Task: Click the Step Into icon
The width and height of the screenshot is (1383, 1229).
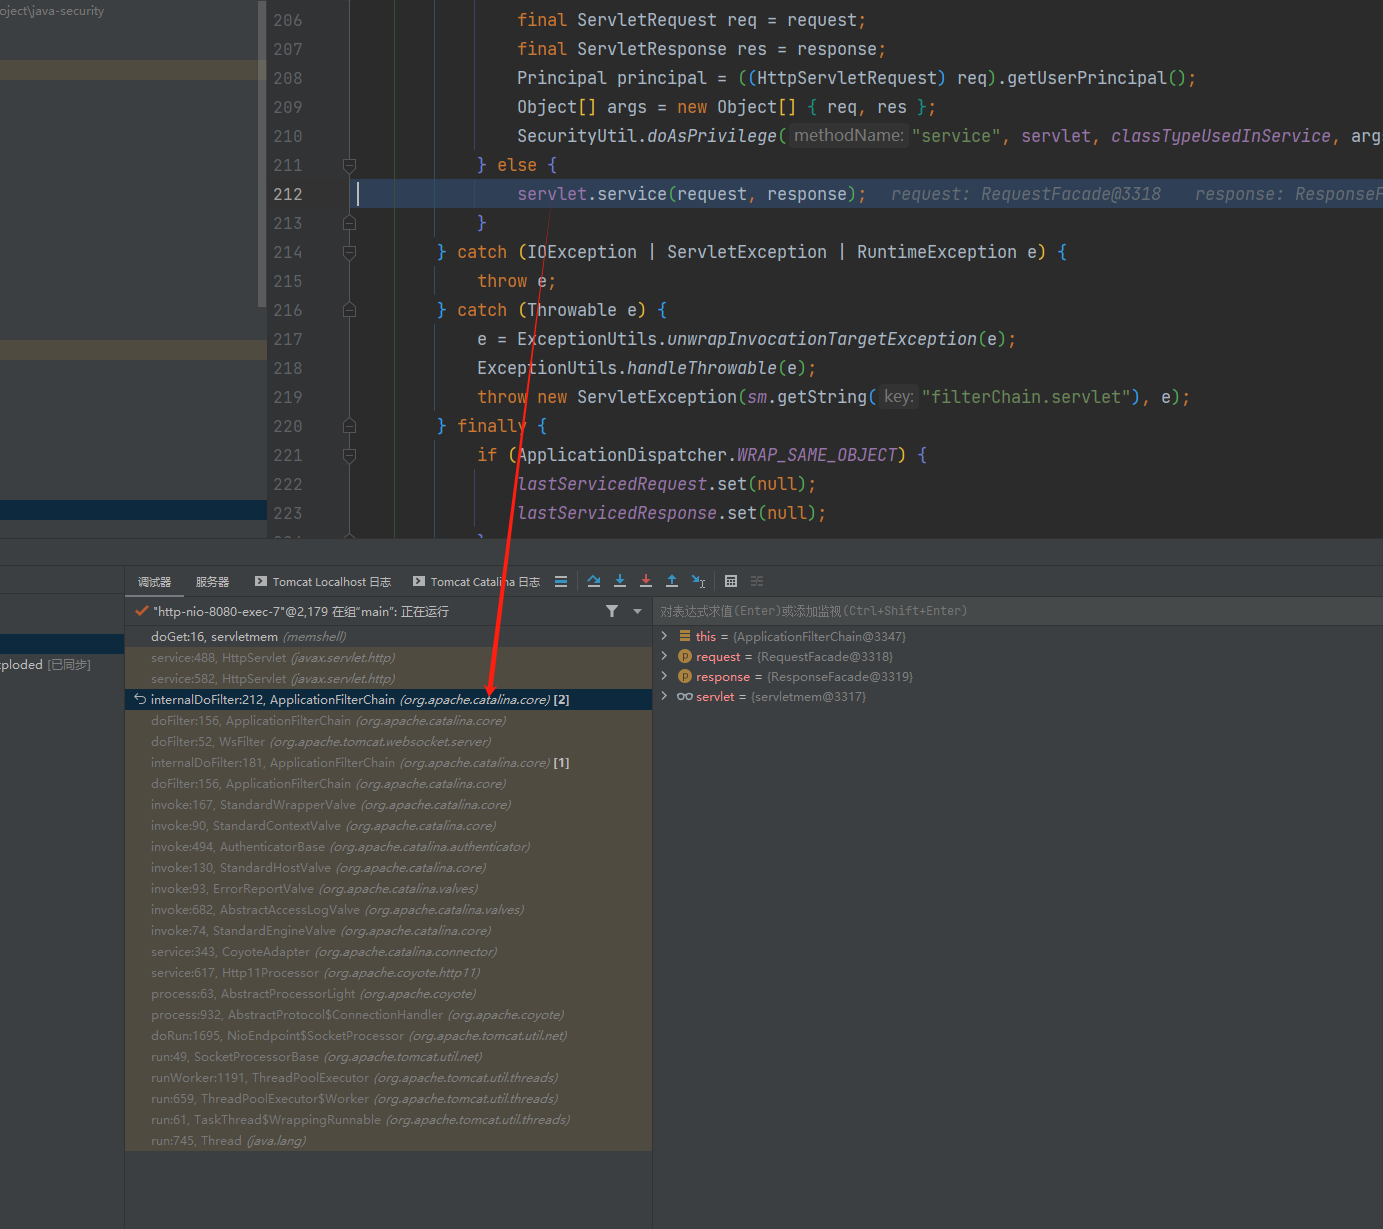Action: pyautogui.click(x=620, y=581)
